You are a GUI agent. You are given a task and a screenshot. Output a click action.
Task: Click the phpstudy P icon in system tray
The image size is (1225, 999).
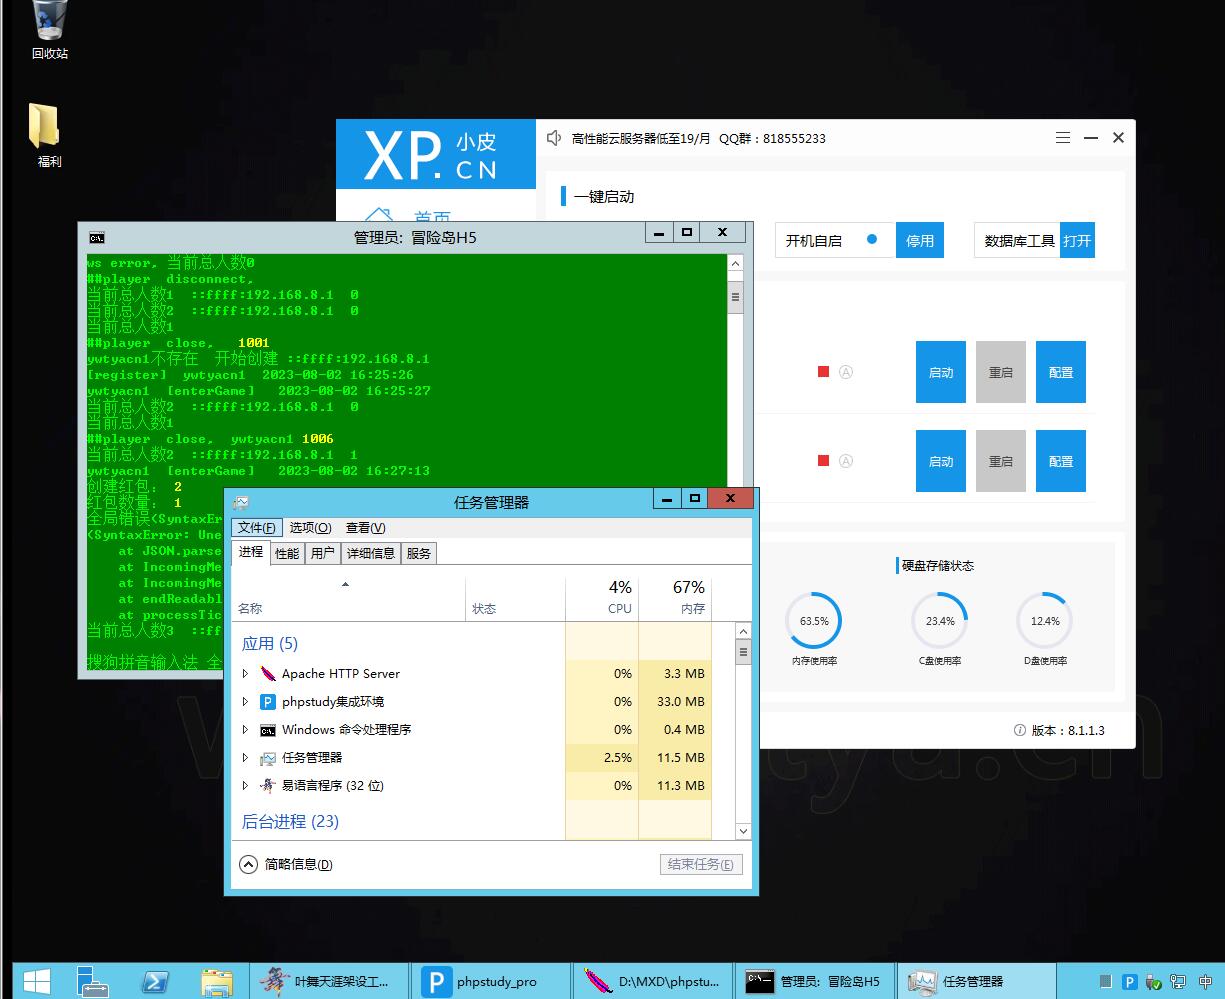tap(1130, 982)
